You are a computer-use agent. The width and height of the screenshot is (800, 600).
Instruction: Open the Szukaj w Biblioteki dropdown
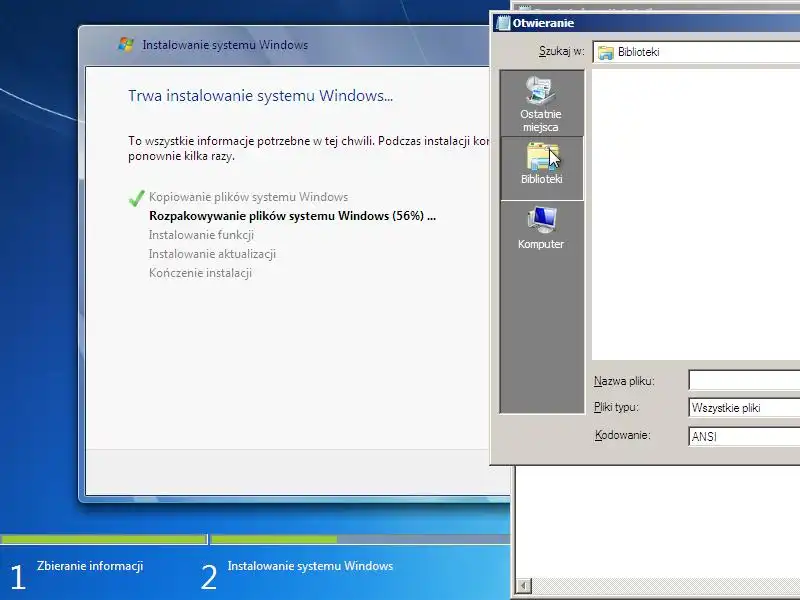coord(696,52)
